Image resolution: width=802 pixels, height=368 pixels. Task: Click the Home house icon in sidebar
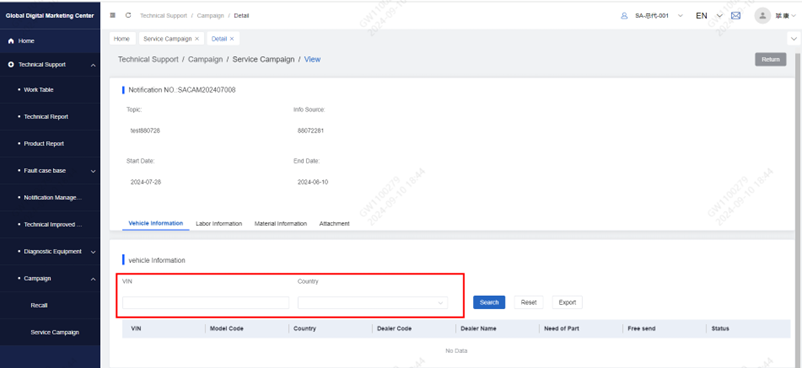pyautogui.click(x=11, y=41)
